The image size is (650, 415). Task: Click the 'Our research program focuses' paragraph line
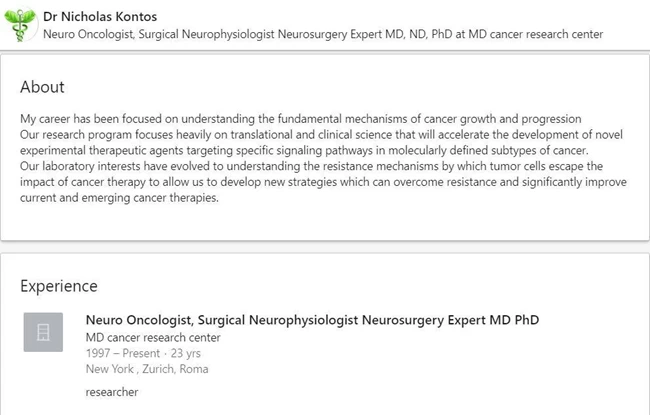tap(321, 135)
